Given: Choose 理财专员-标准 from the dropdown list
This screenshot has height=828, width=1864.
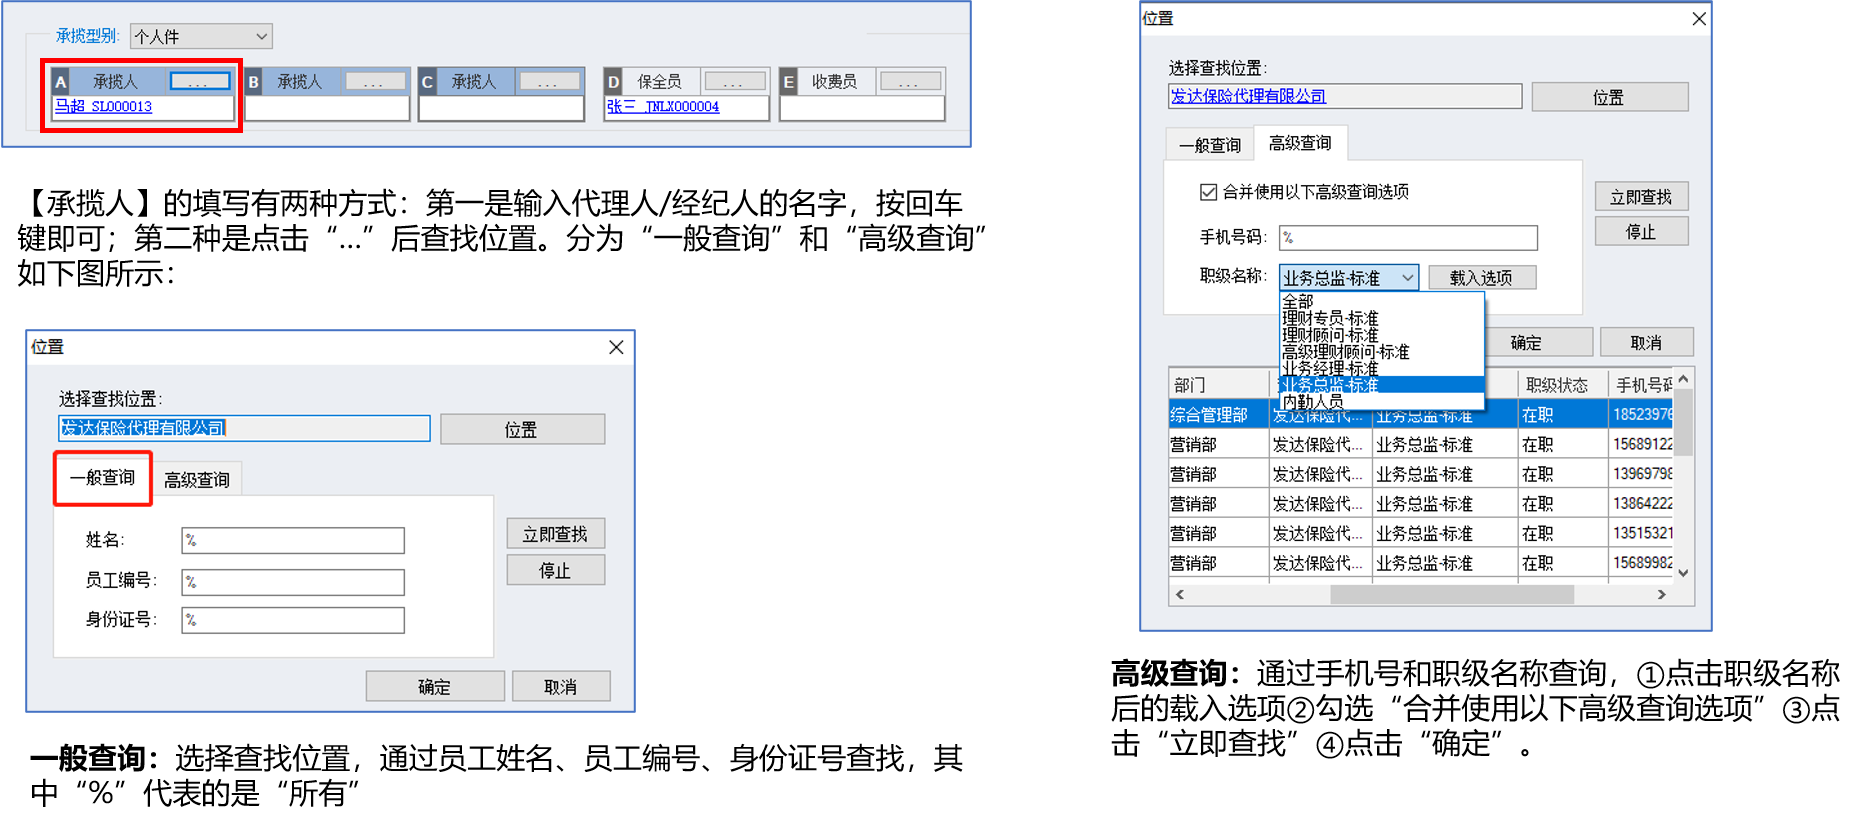Looking at the screenshot, I should pos(1330,318).
